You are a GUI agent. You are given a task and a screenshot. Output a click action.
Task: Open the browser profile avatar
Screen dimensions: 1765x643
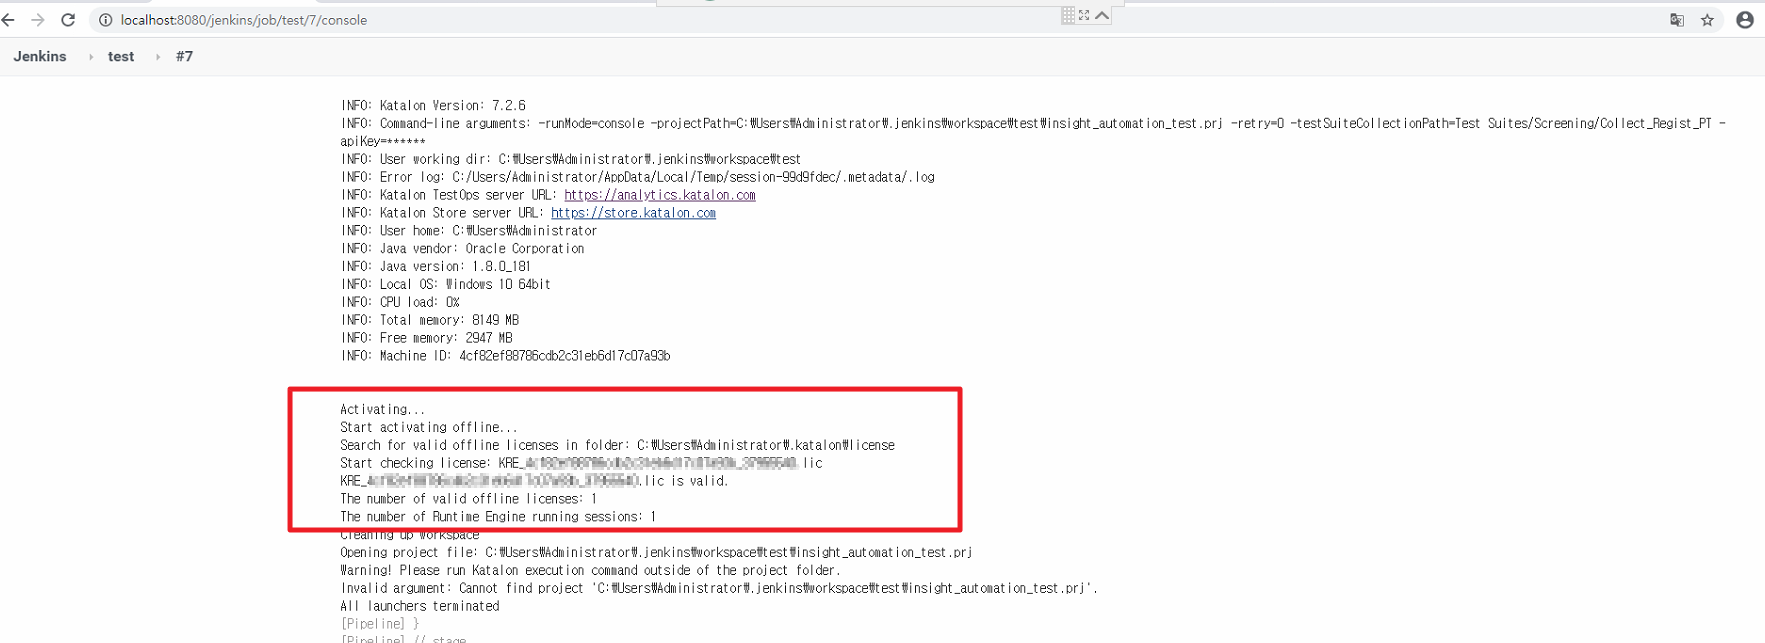[1745, 20]
